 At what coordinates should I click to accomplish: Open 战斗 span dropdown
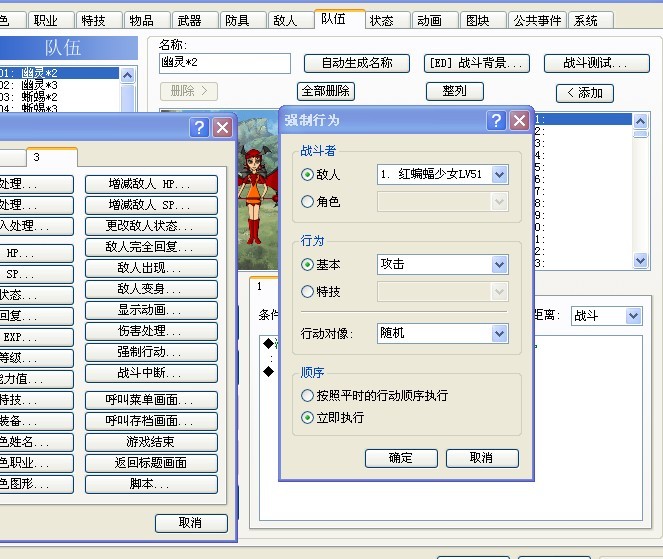[606, 316]
